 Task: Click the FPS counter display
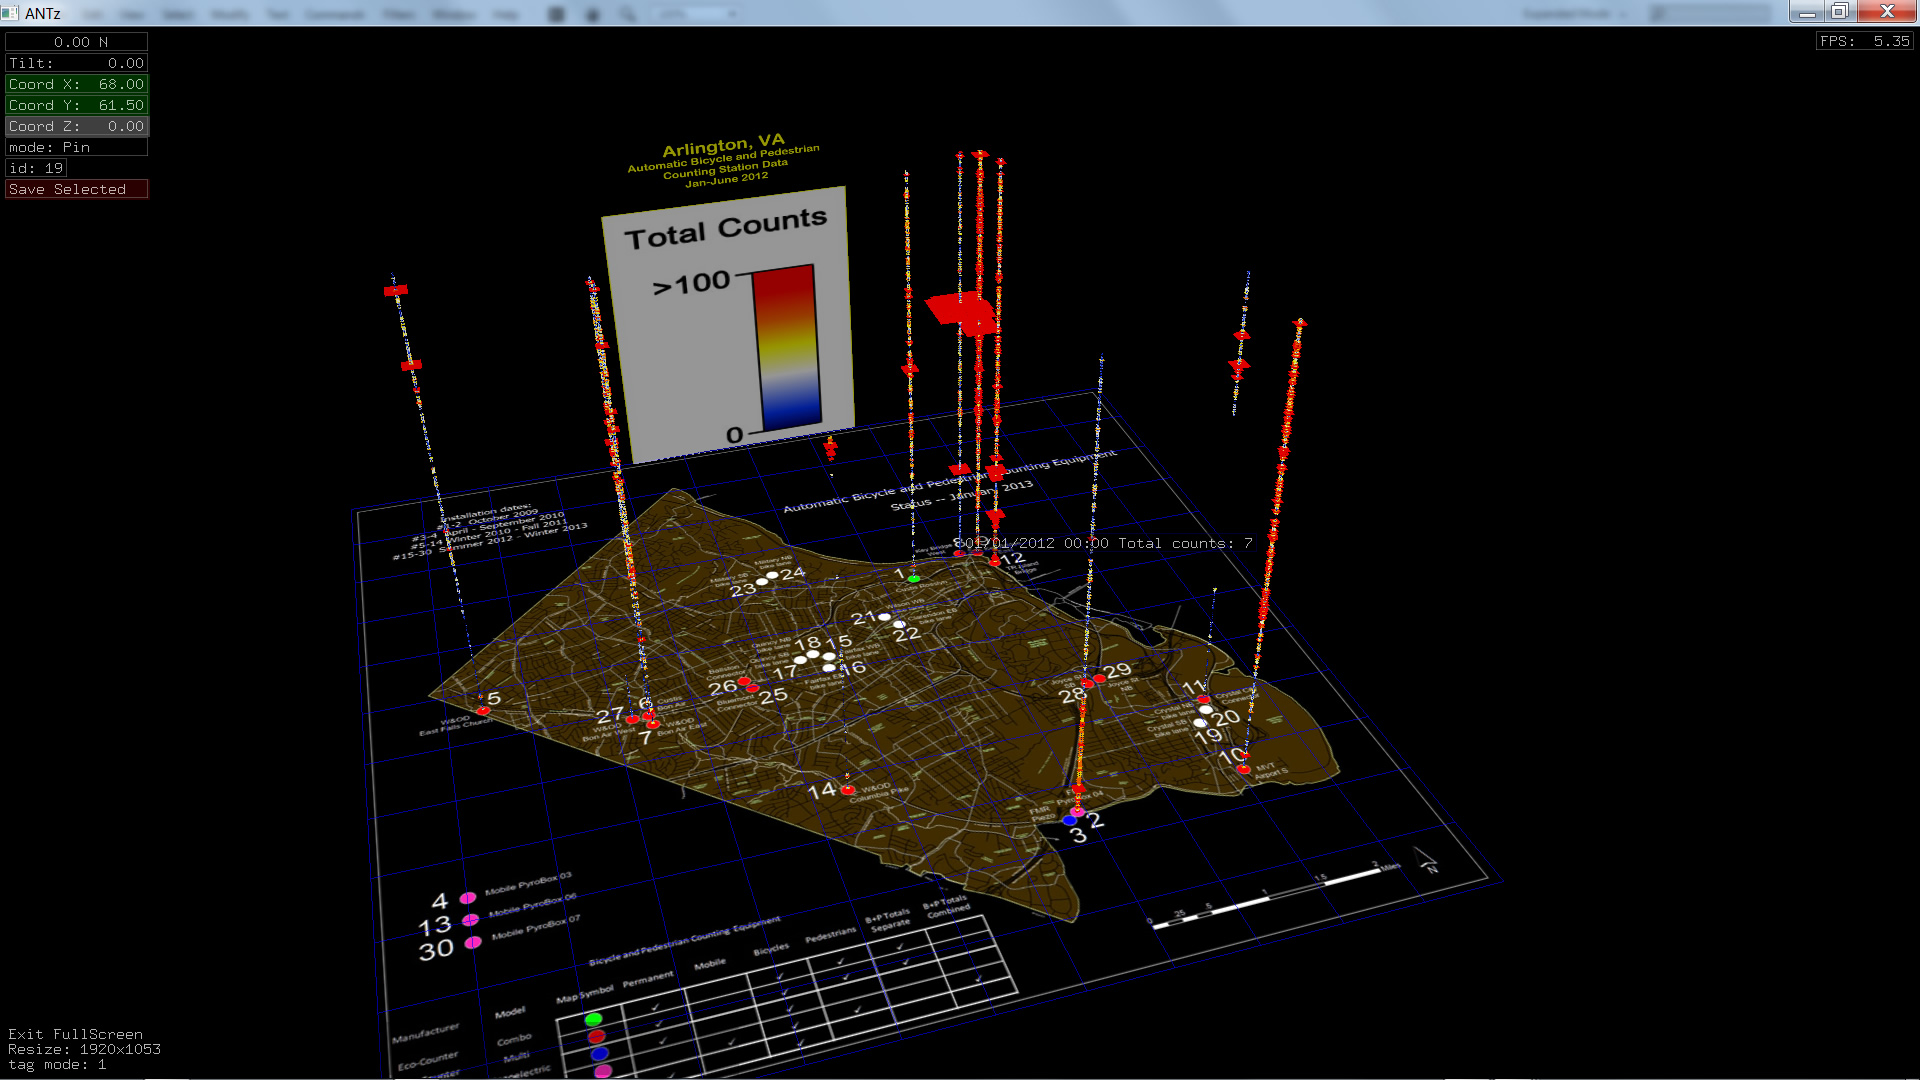[x=1864, y=41]
